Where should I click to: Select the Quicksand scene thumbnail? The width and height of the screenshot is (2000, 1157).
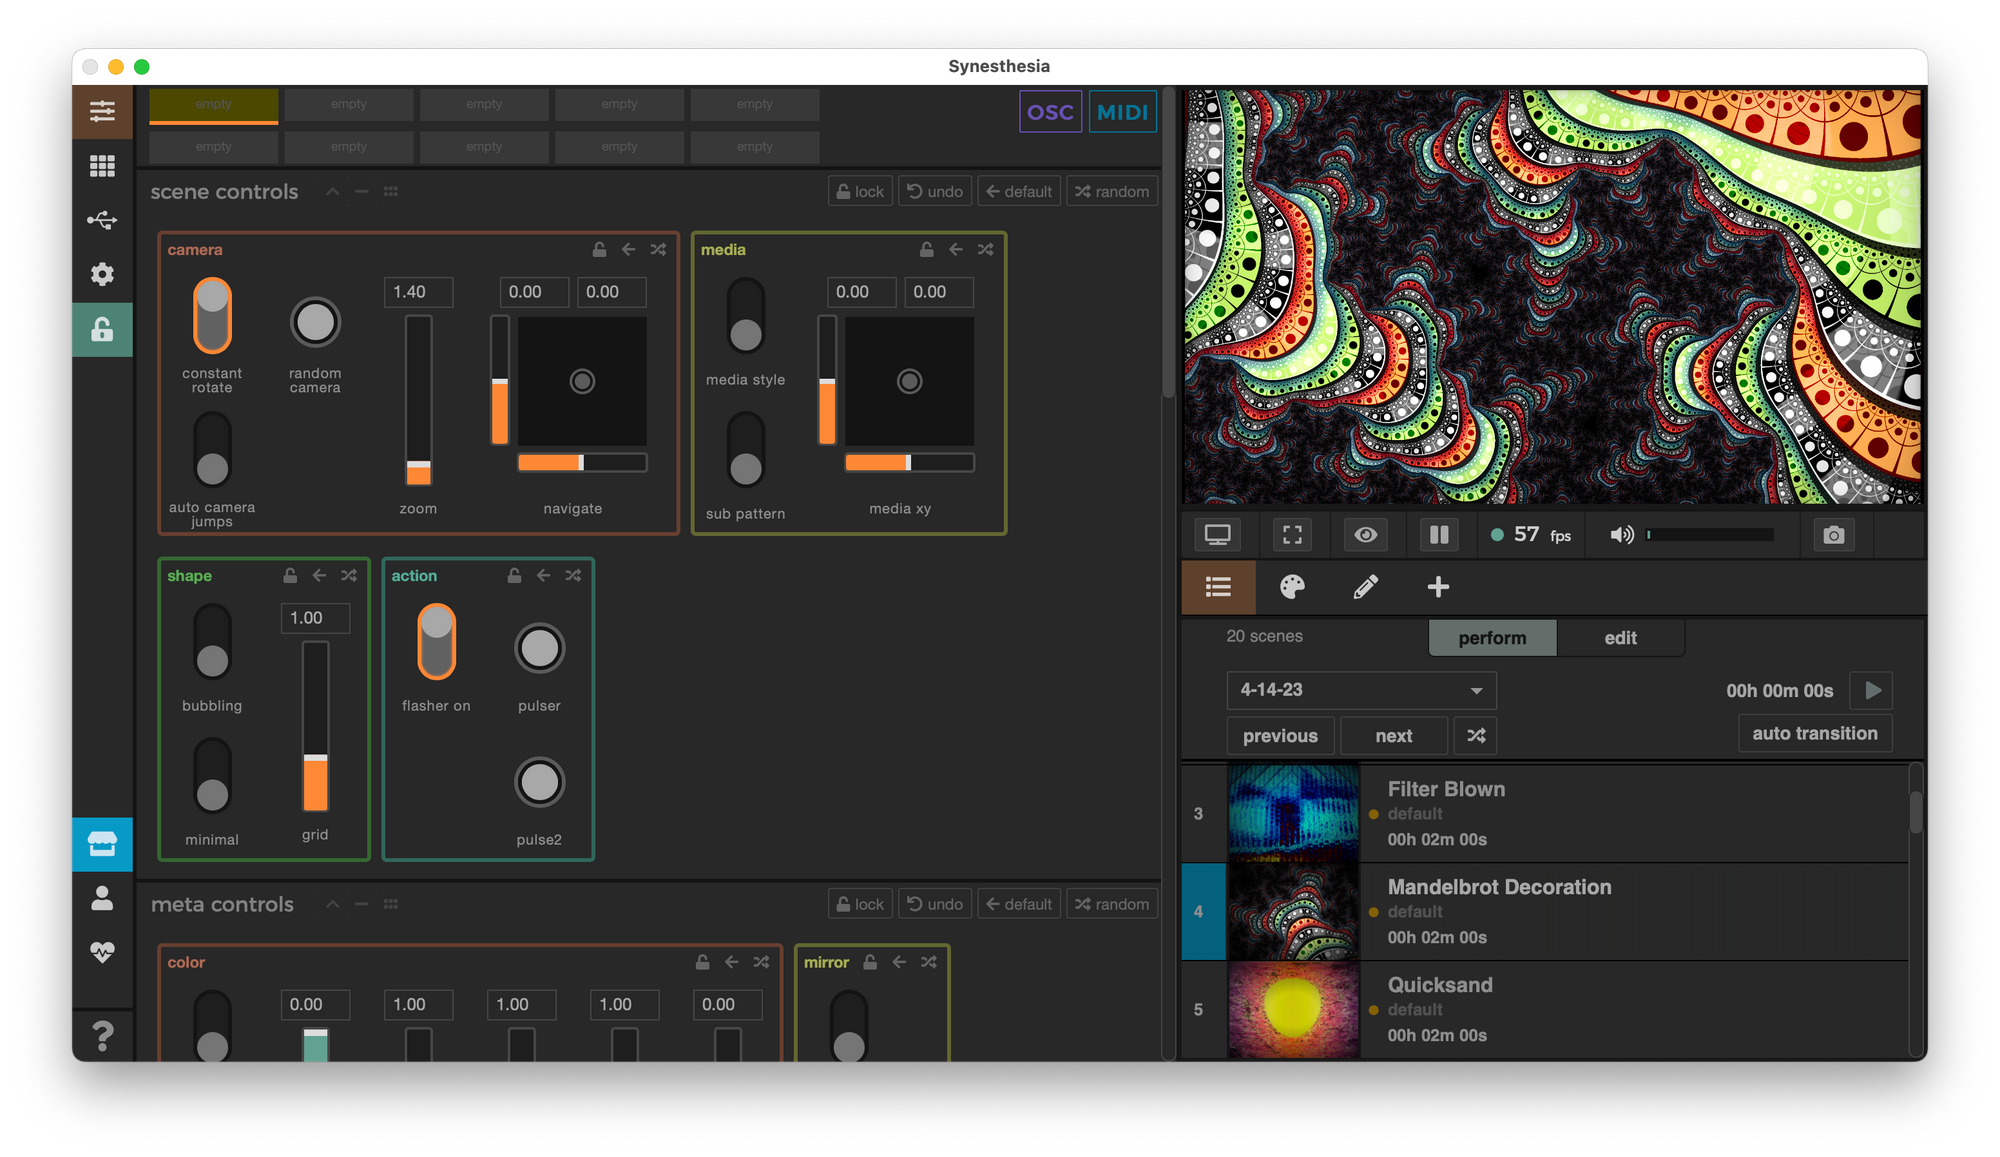[1293, 1010]
